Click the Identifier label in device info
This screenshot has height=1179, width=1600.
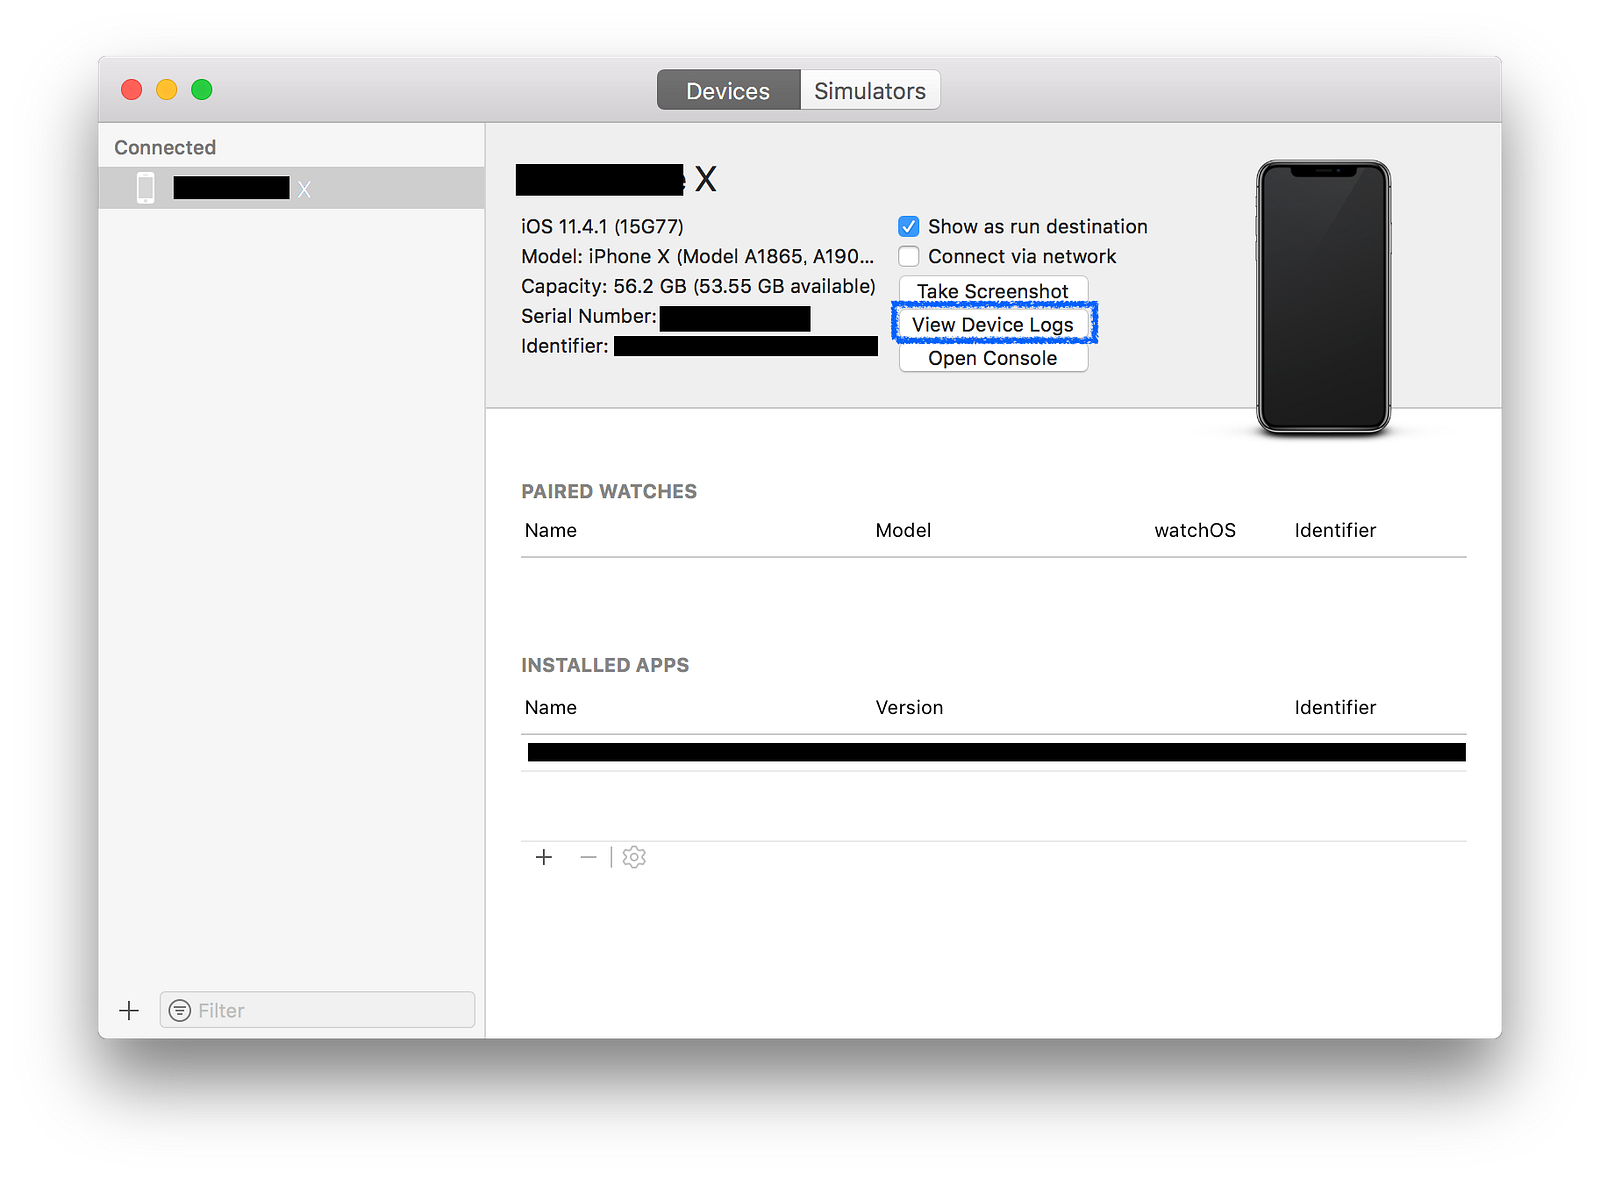pyautogui.click(x=565, y=346)
